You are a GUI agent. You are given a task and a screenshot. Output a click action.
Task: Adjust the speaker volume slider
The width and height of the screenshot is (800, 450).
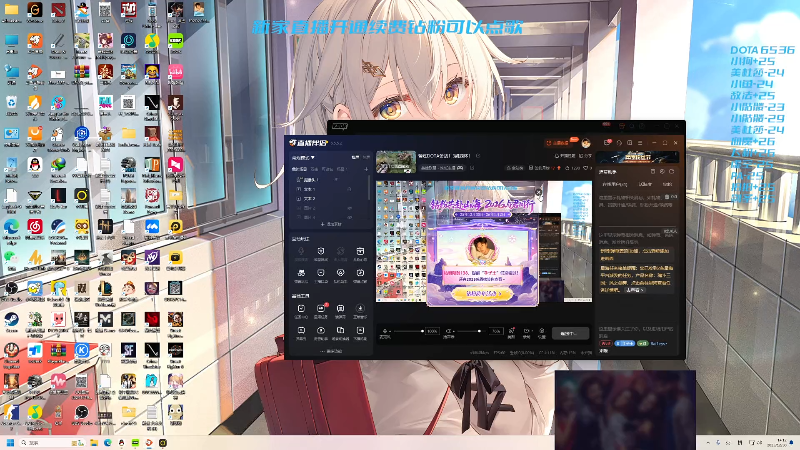point(469,331)
